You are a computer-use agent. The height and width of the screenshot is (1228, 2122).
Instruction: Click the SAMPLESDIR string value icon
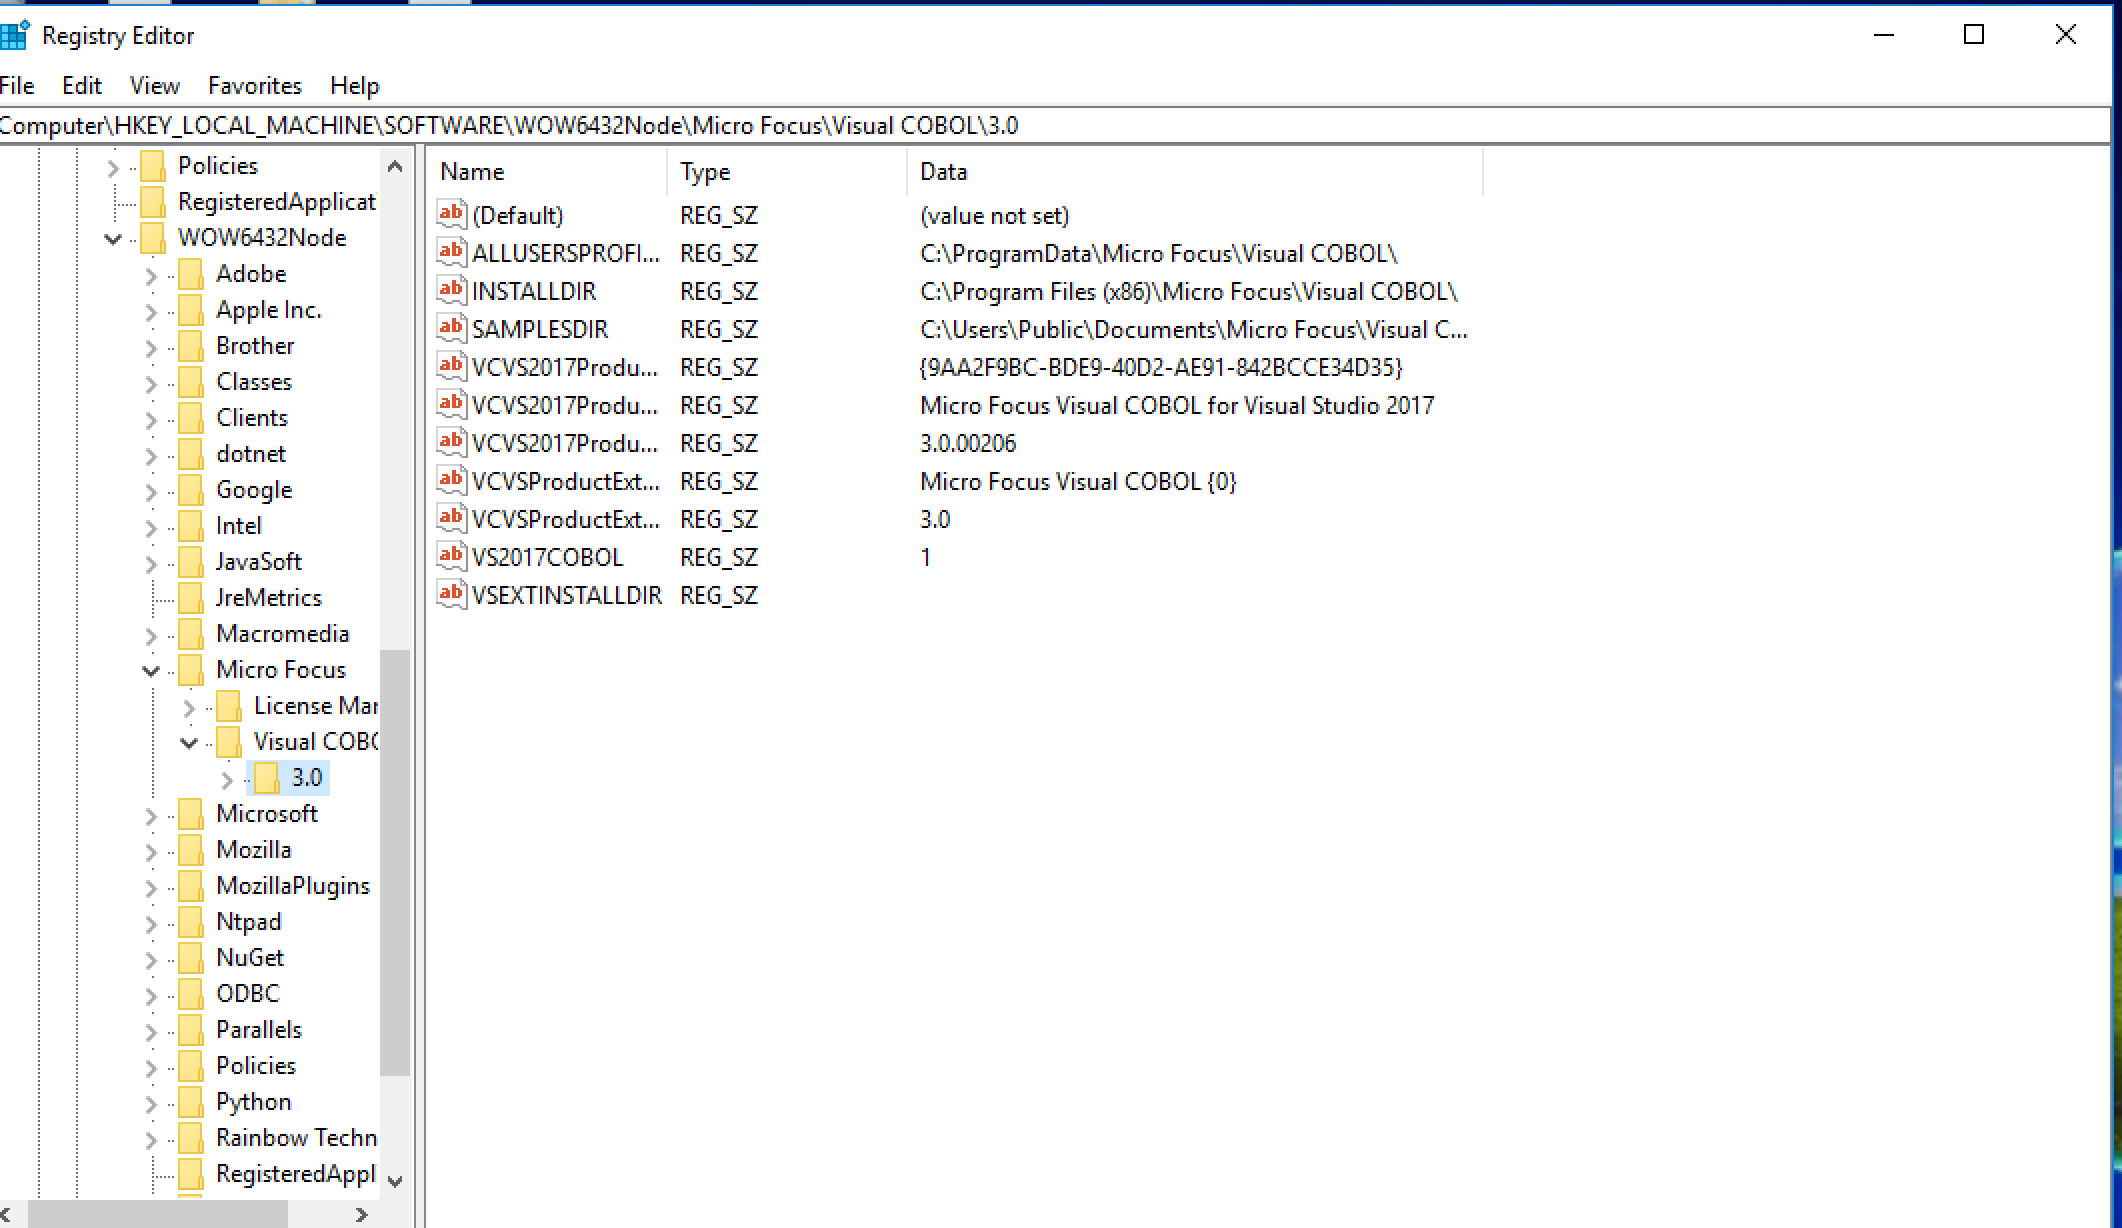452,329
